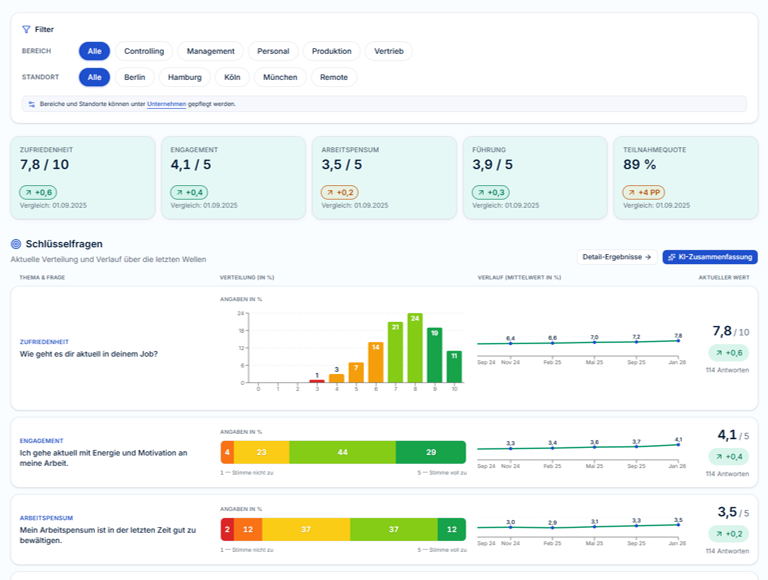Filter by München Standort
The height and width of the screenshot is (580, 768).
click(280, 77)
